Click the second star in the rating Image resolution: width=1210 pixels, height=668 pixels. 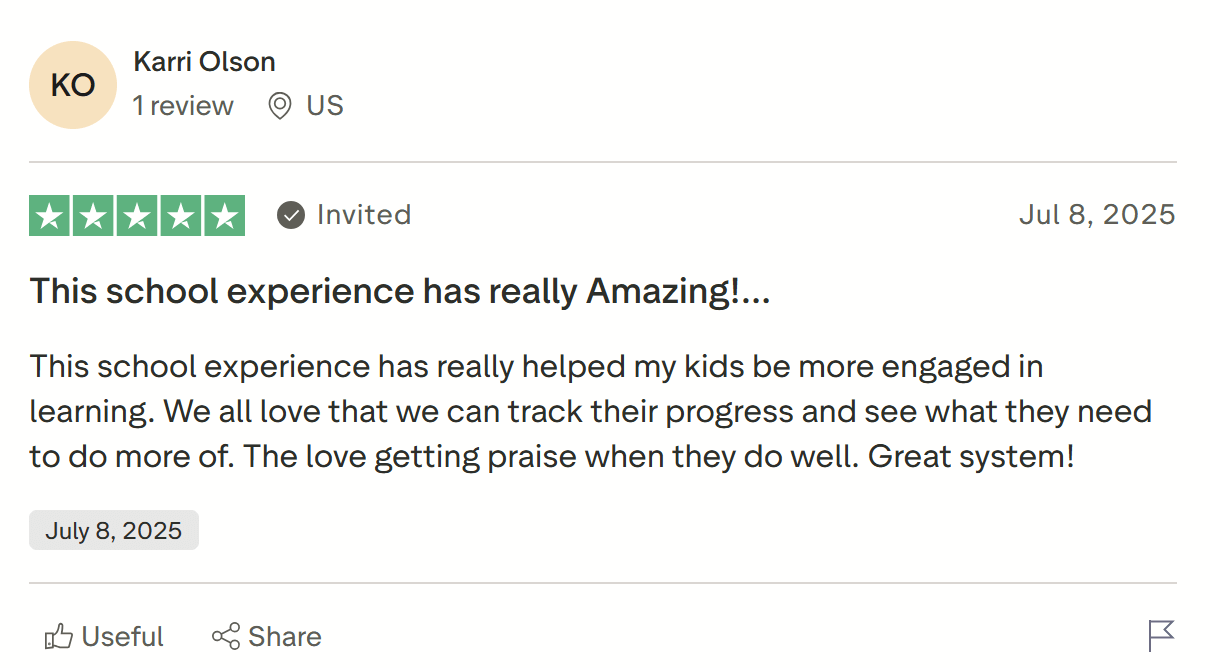93,214
